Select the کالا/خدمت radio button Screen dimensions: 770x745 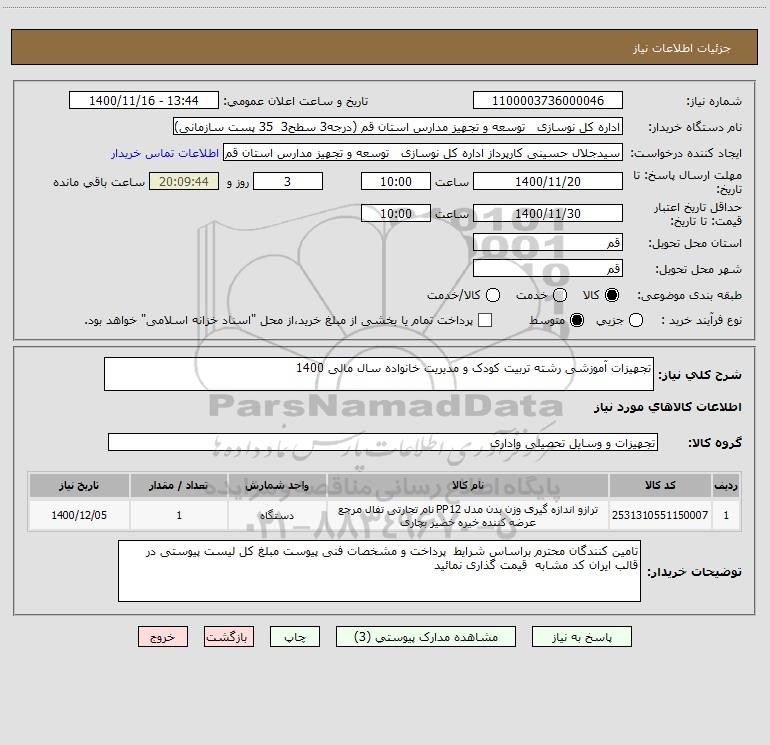point(493,295)
